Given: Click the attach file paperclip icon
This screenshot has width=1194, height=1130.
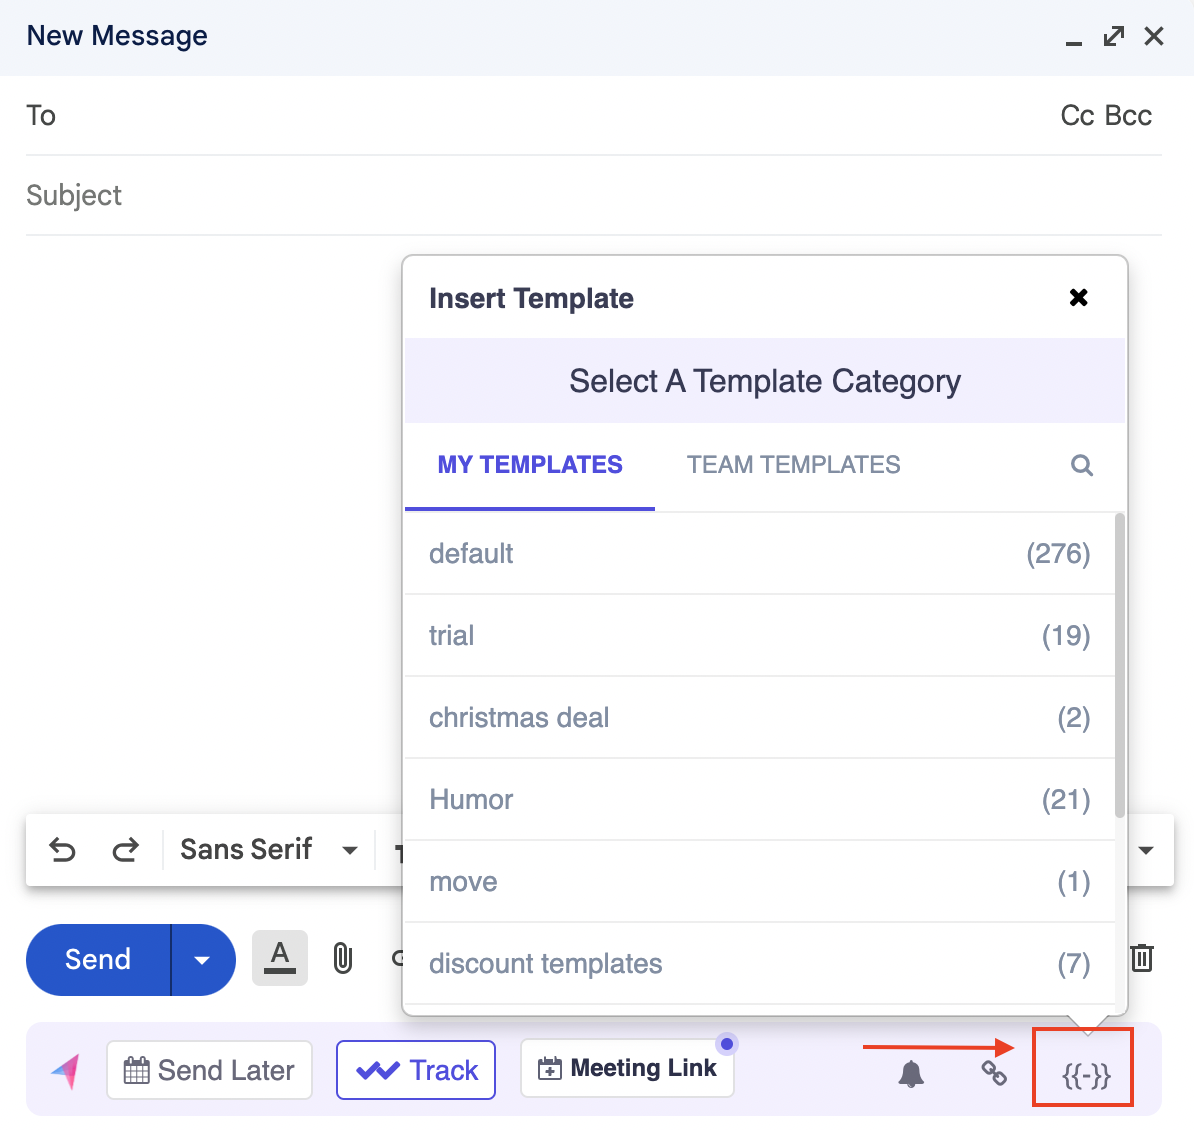Looking at the screenshot, I should click(343, 958).
